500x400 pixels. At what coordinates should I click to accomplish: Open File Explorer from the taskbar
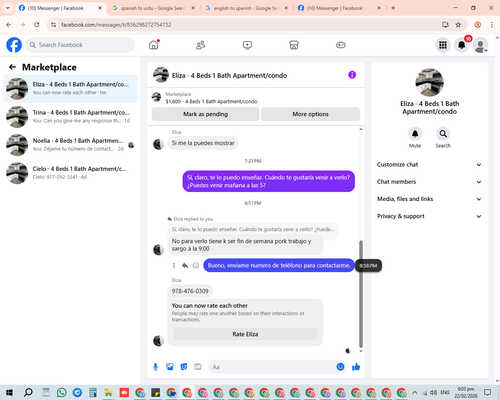(108, 393)
